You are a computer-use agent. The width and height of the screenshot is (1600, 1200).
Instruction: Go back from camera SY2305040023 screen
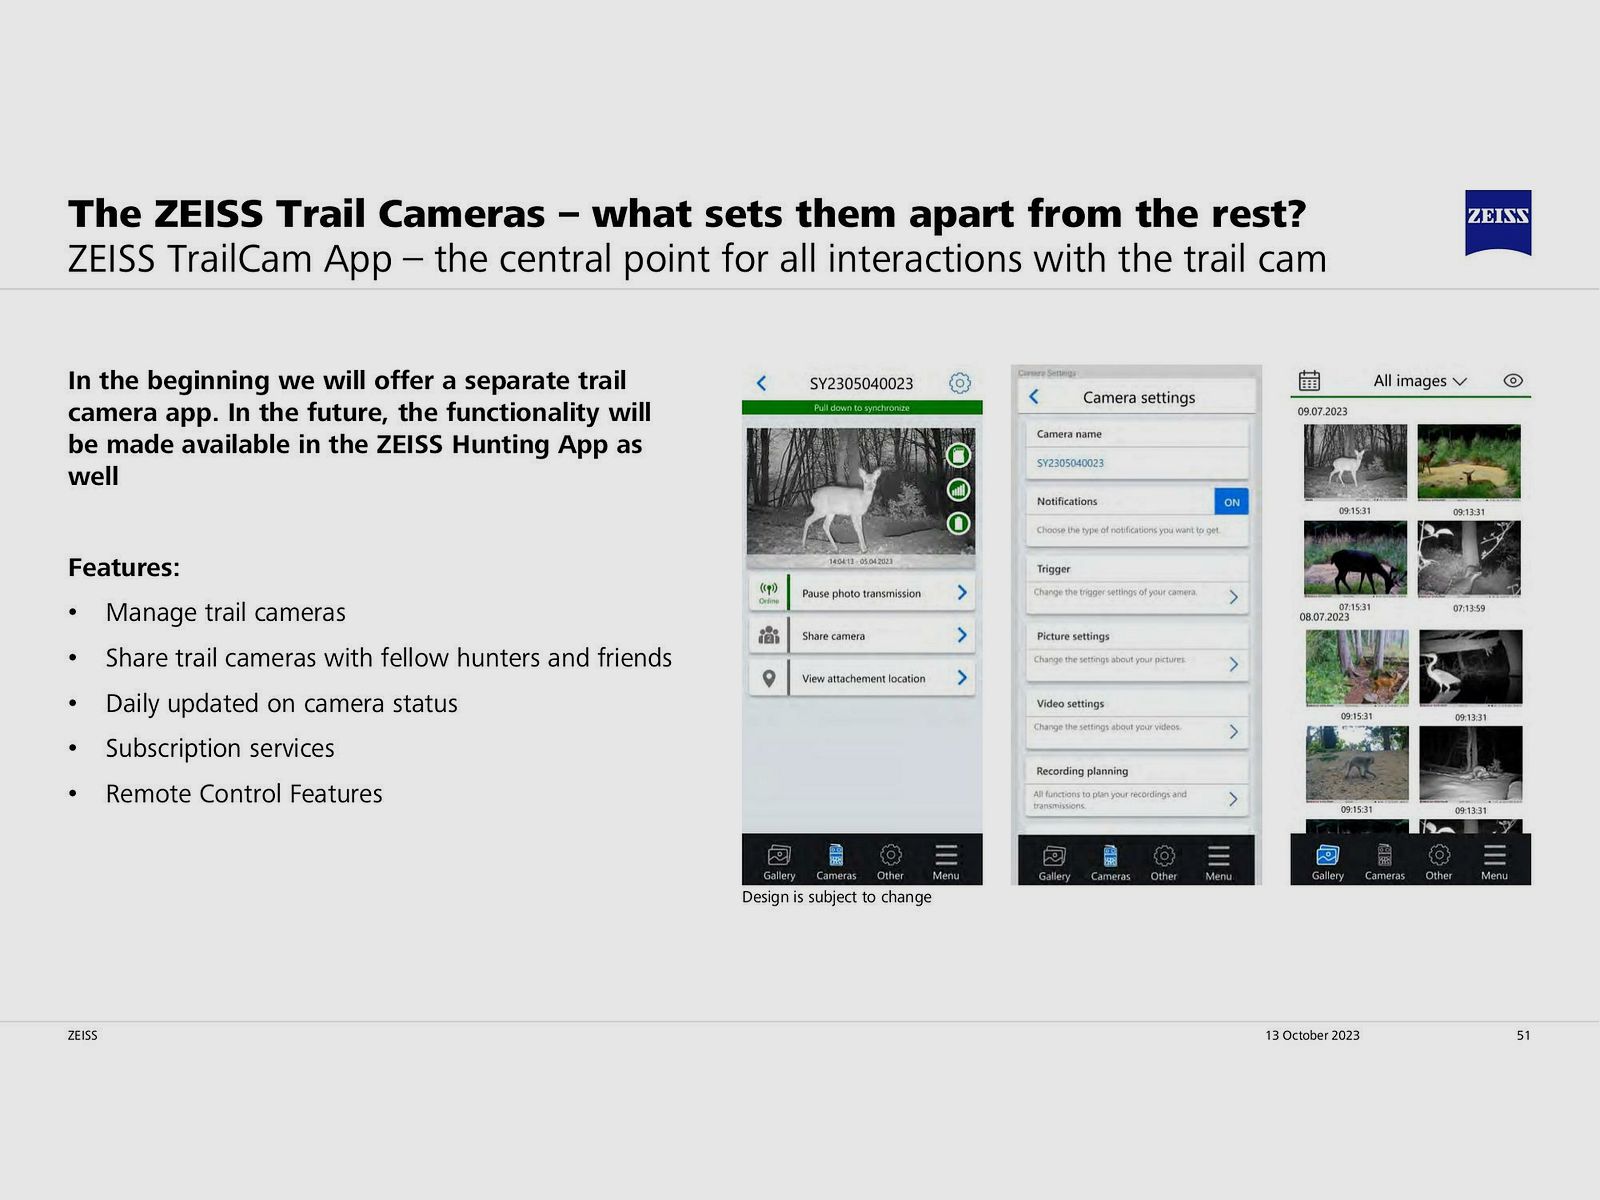761,383
